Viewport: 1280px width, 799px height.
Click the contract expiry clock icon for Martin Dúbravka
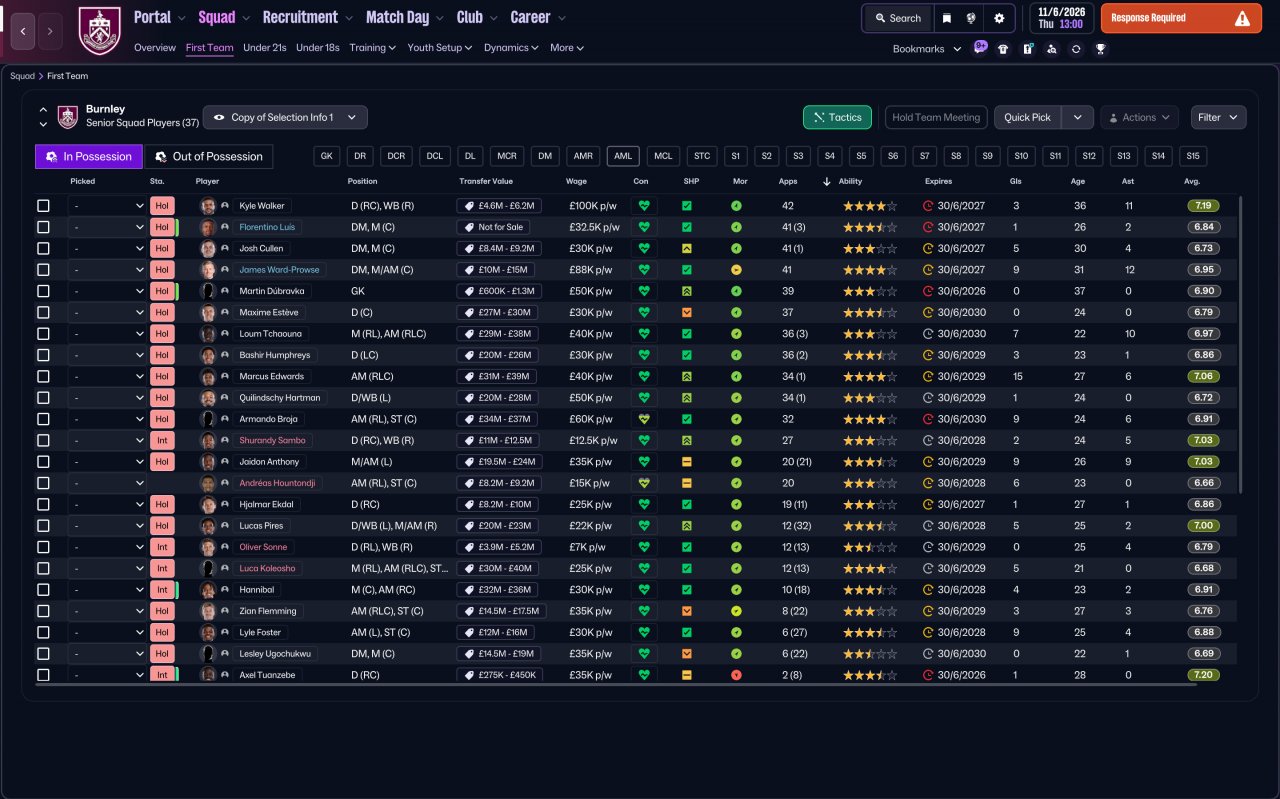click(x=928, y=291)
